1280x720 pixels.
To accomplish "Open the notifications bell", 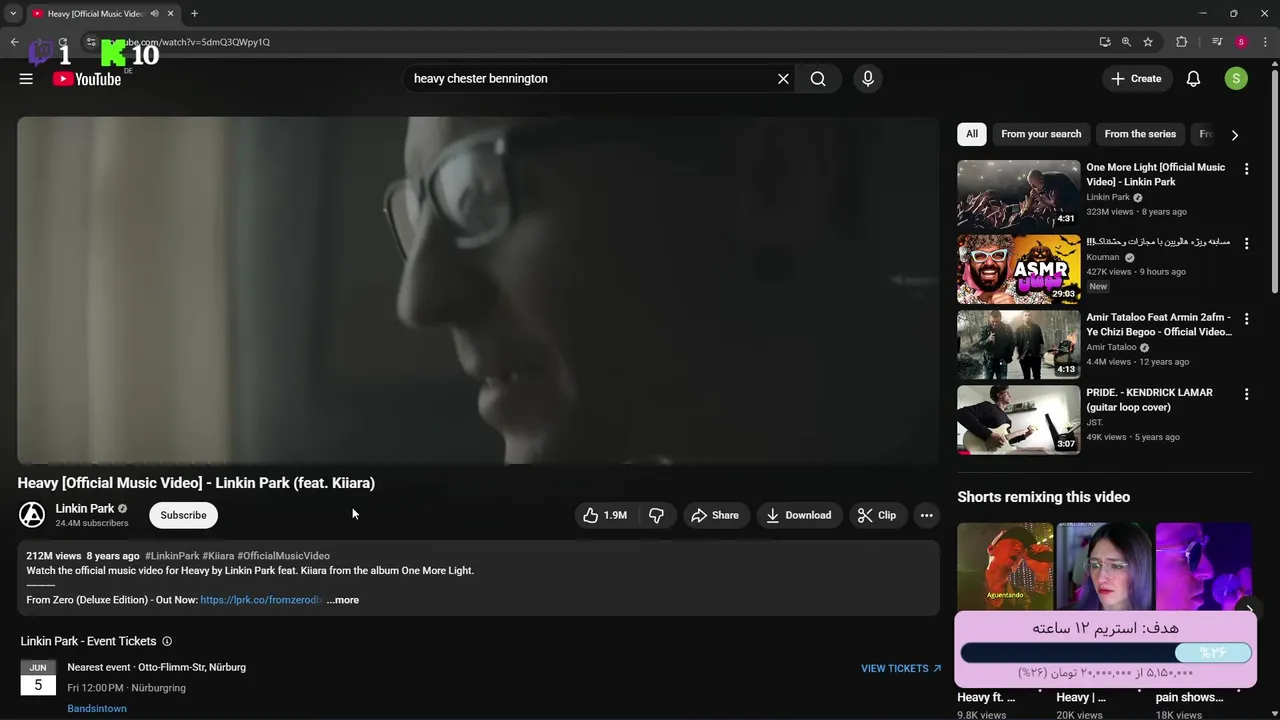I will (x=1193, y=79).
